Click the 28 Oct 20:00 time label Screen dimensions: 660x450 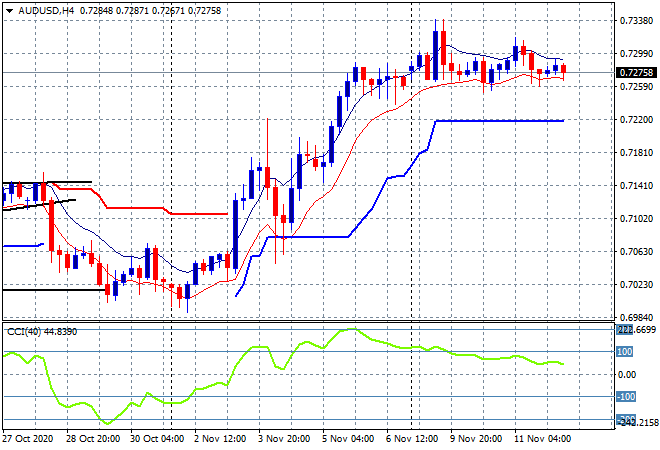93,439
